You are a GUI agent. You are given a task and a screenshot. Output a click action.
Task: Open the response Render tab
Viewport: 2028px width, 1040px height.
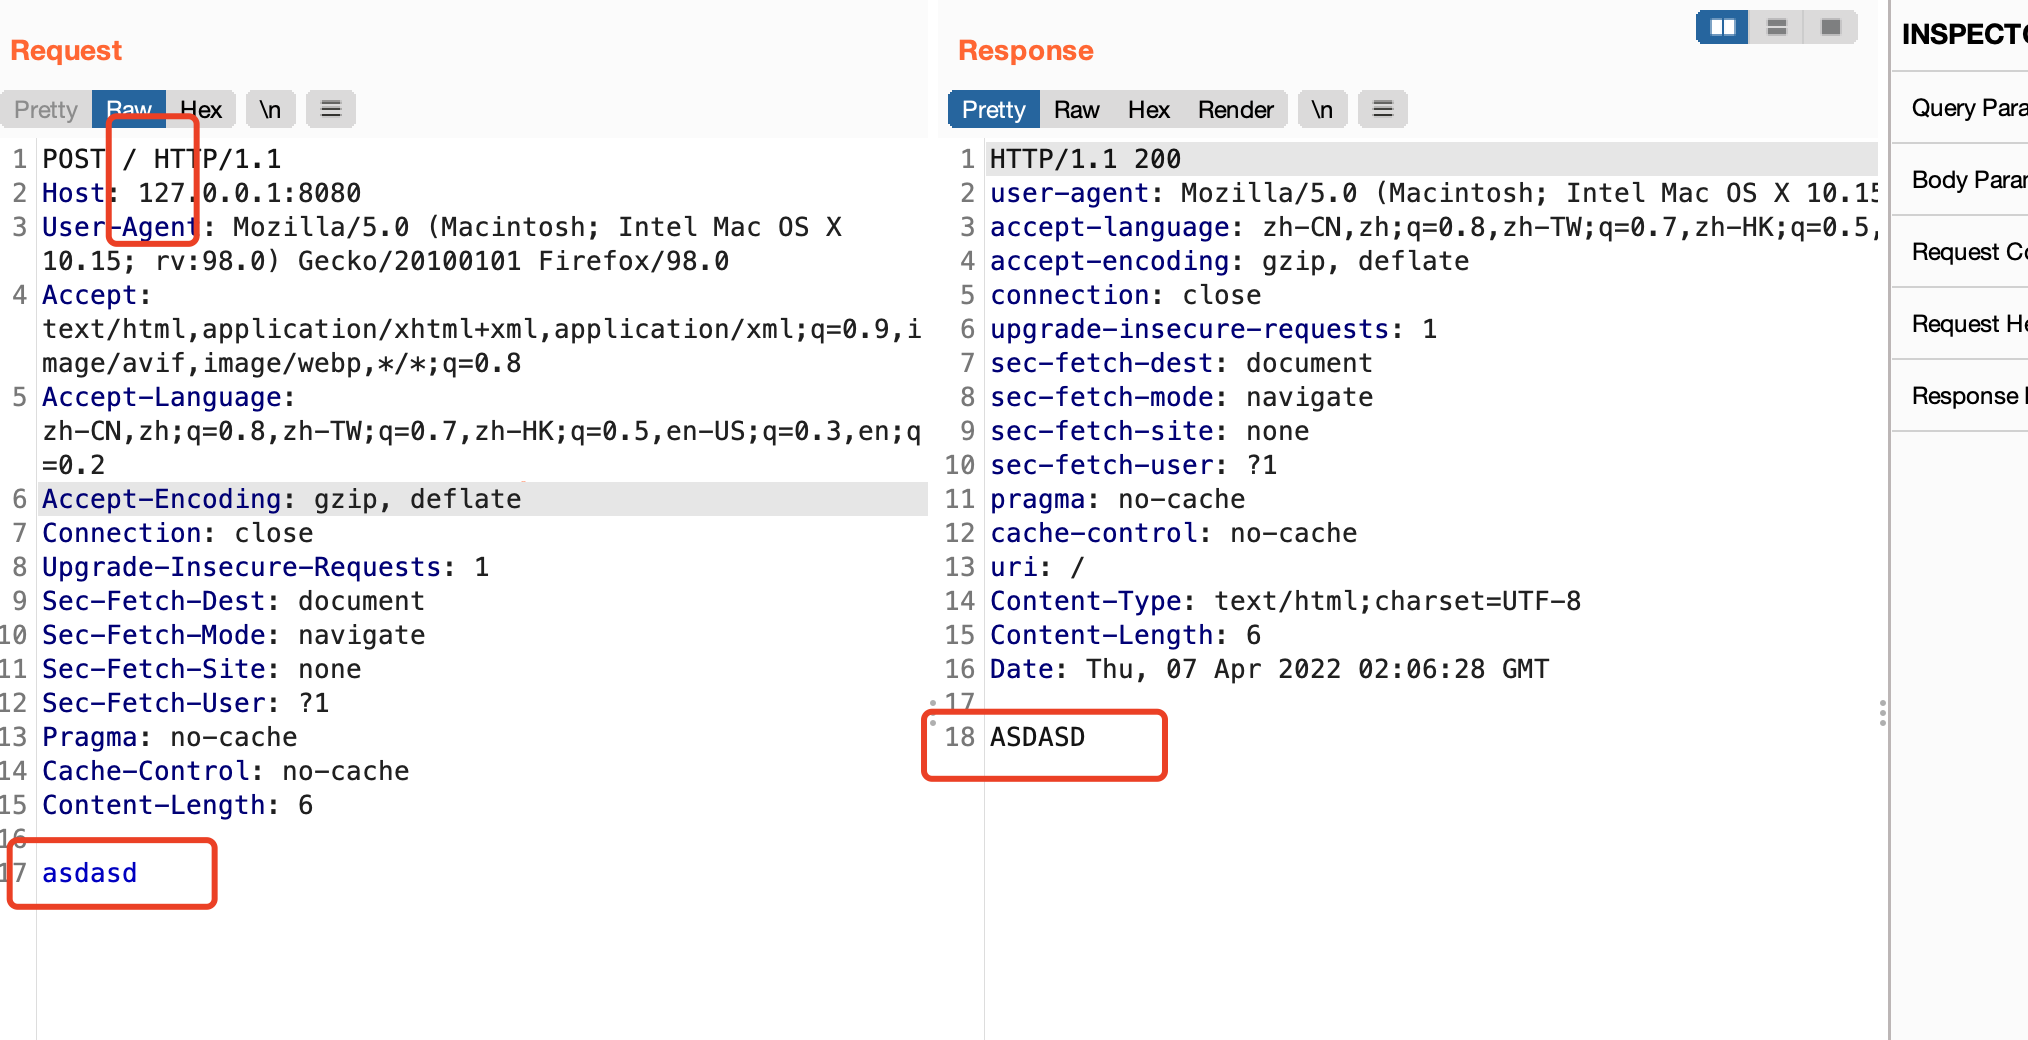(1236, 109)
